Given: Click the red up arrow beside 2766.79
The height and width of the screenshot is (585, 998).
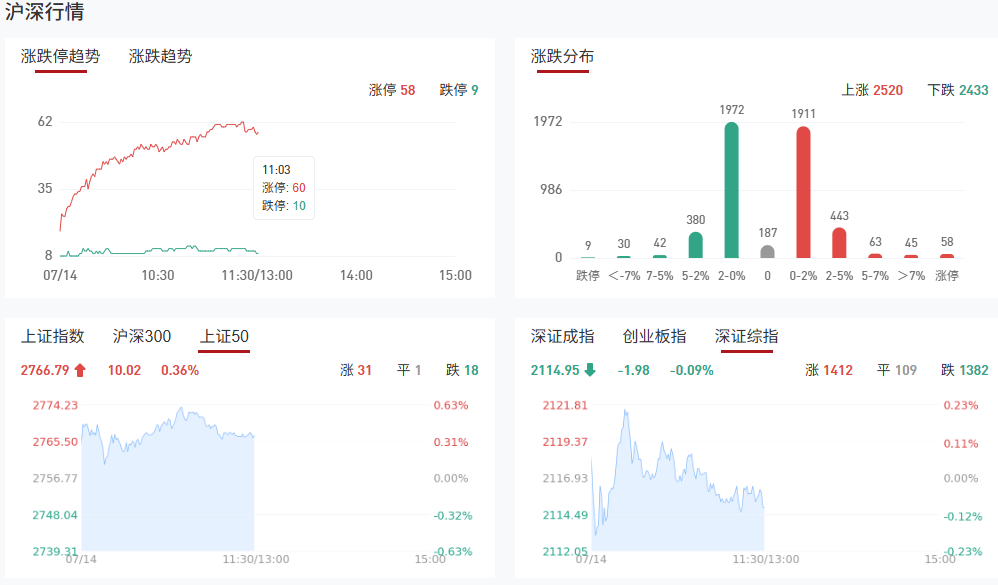Looking at the screenshot, I should click(x=80, y=370).
